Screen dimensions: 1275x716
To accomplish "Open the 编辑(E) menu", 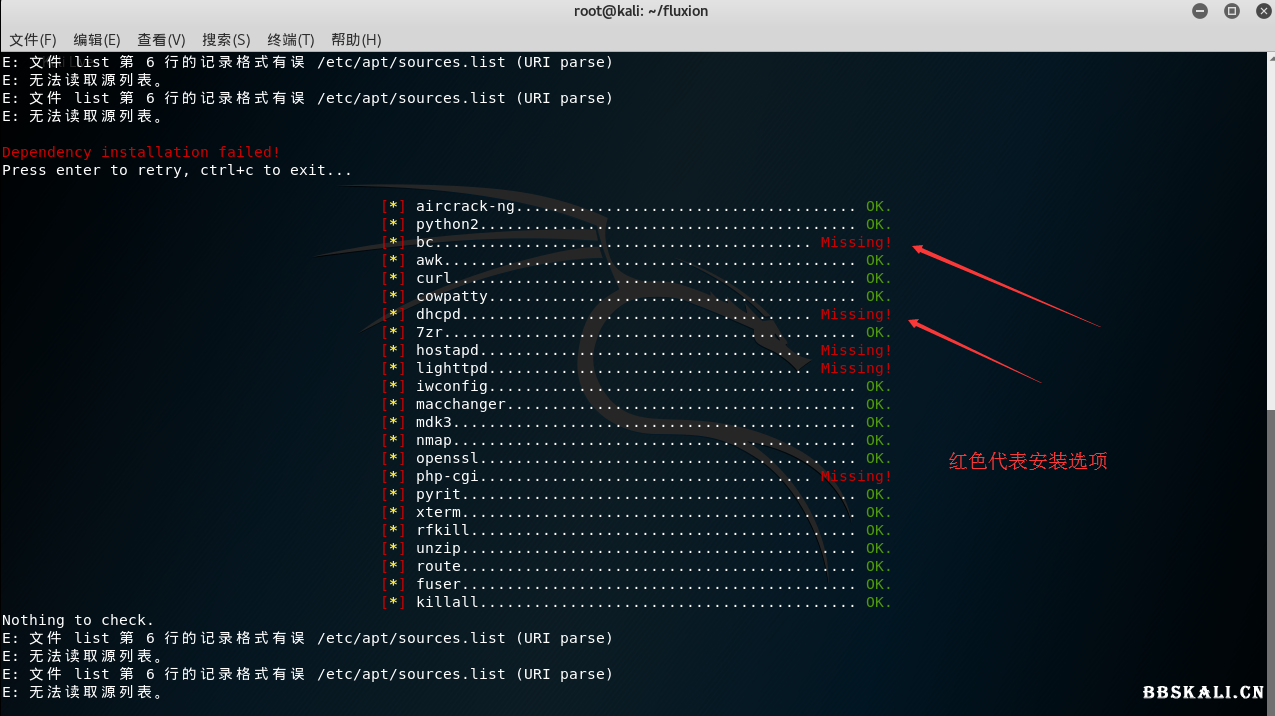I will (97, 40).
